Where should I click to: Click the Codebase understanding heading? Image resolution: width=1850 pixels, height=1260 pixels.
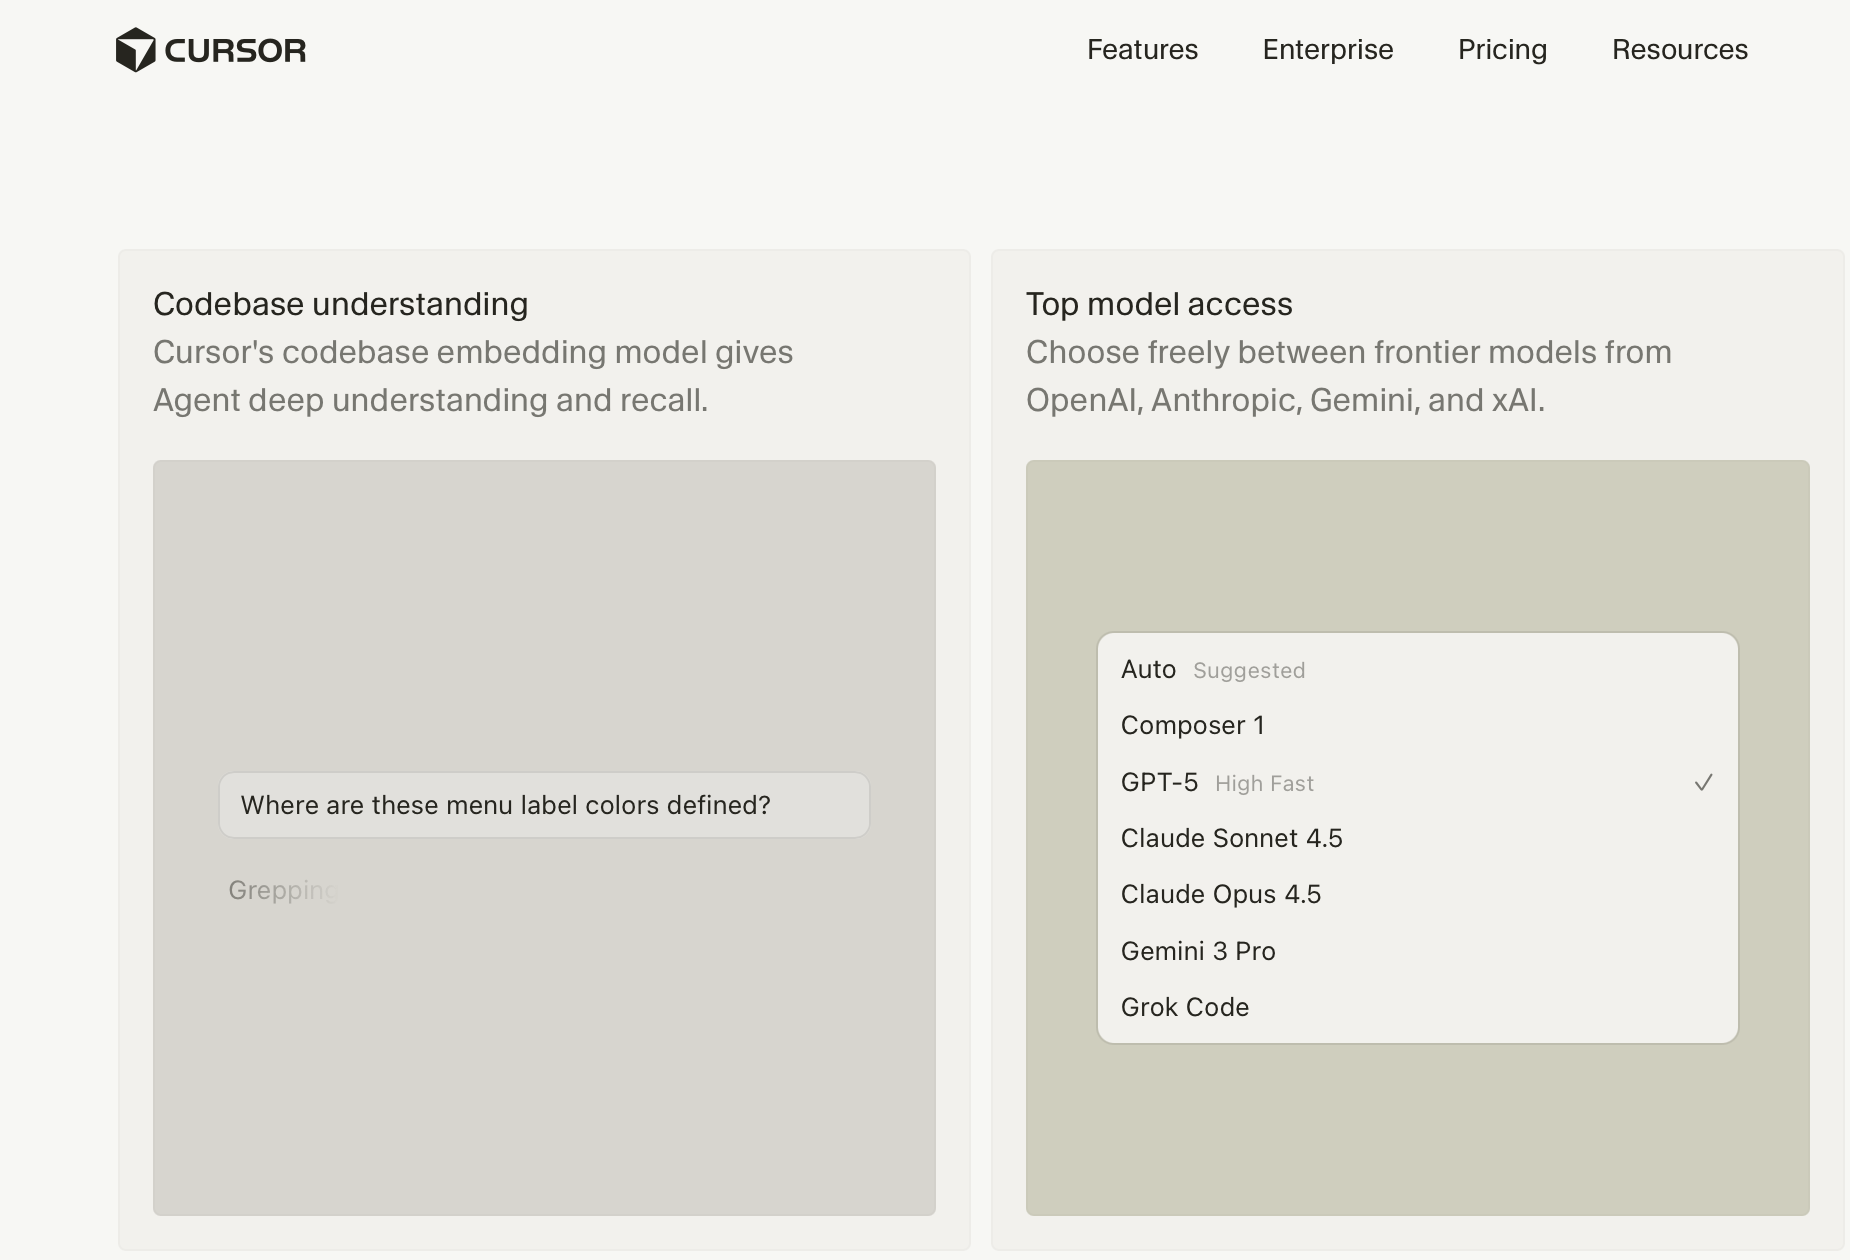pos(340,304)
